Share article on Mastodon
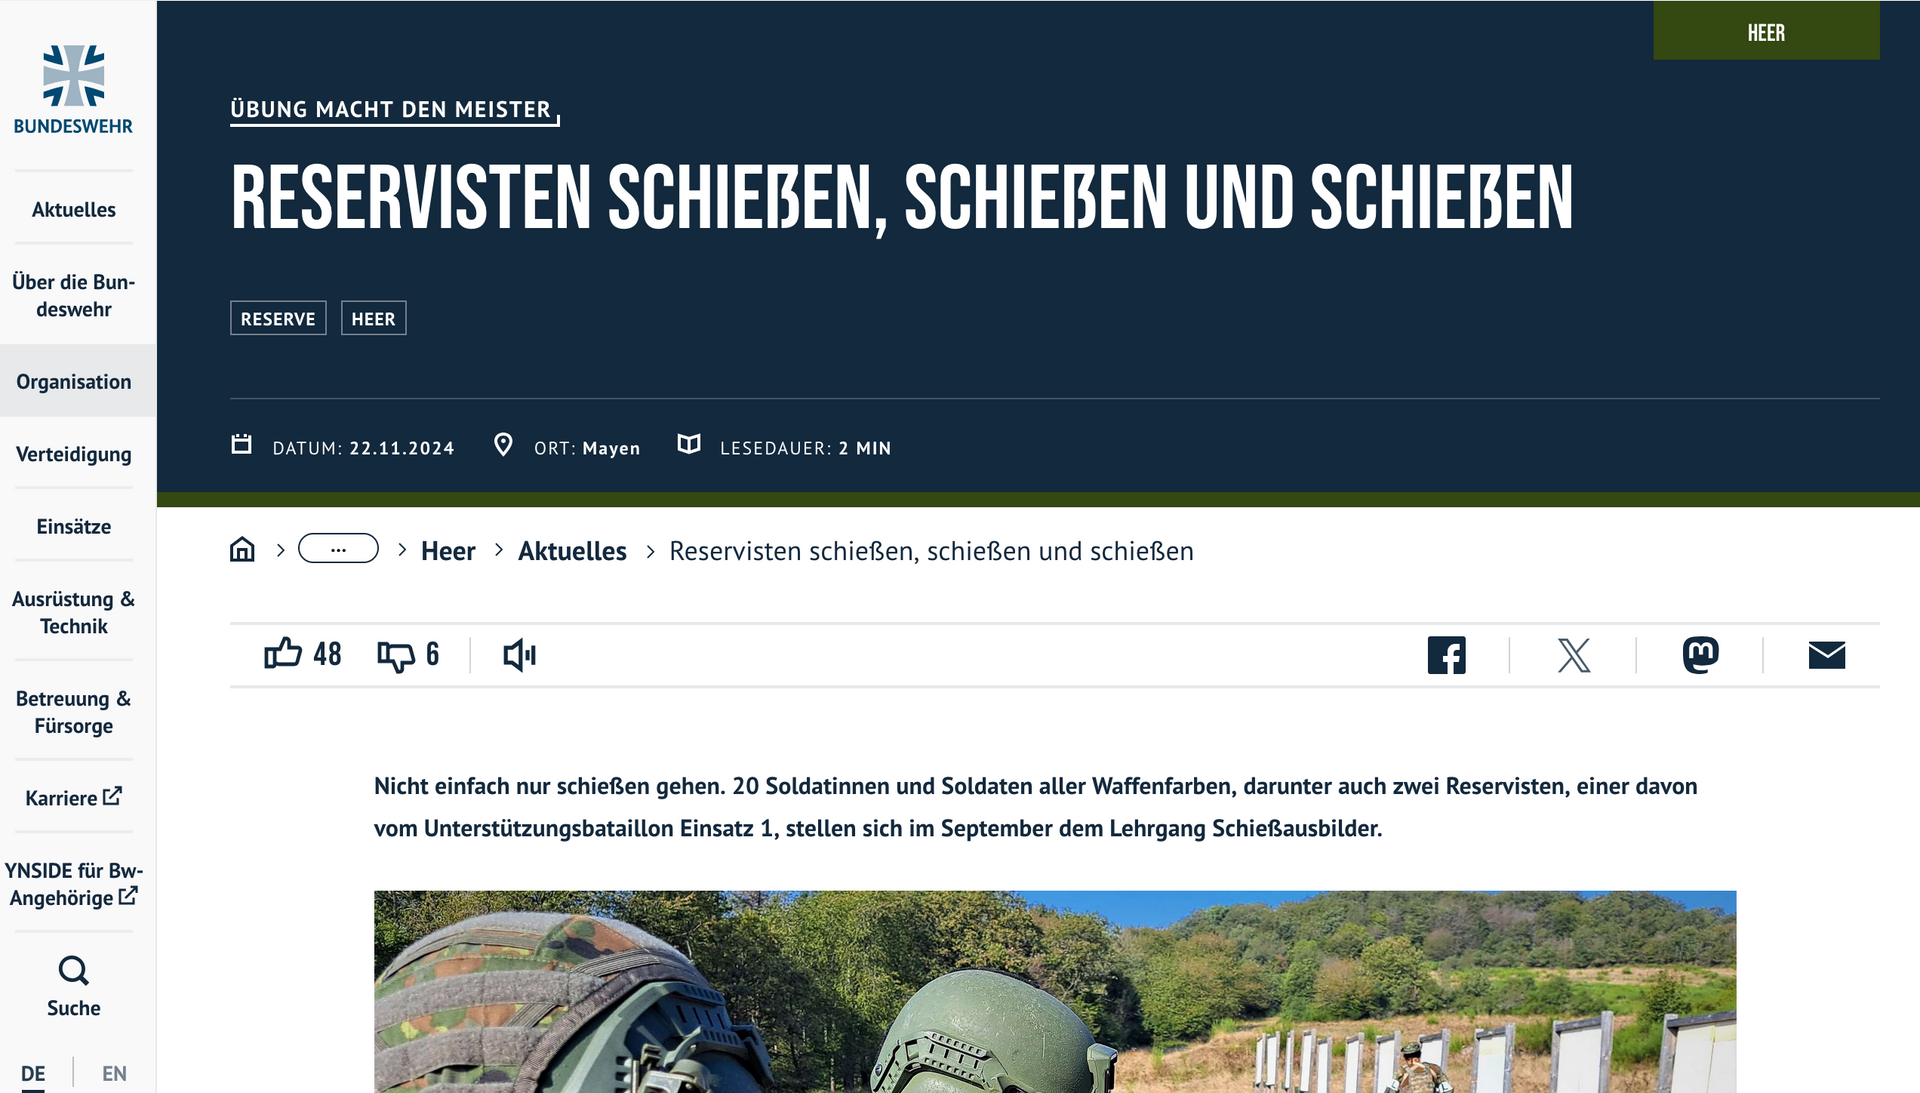The width and height of the screenshot is (1920, 1093). click(1700, 655)
